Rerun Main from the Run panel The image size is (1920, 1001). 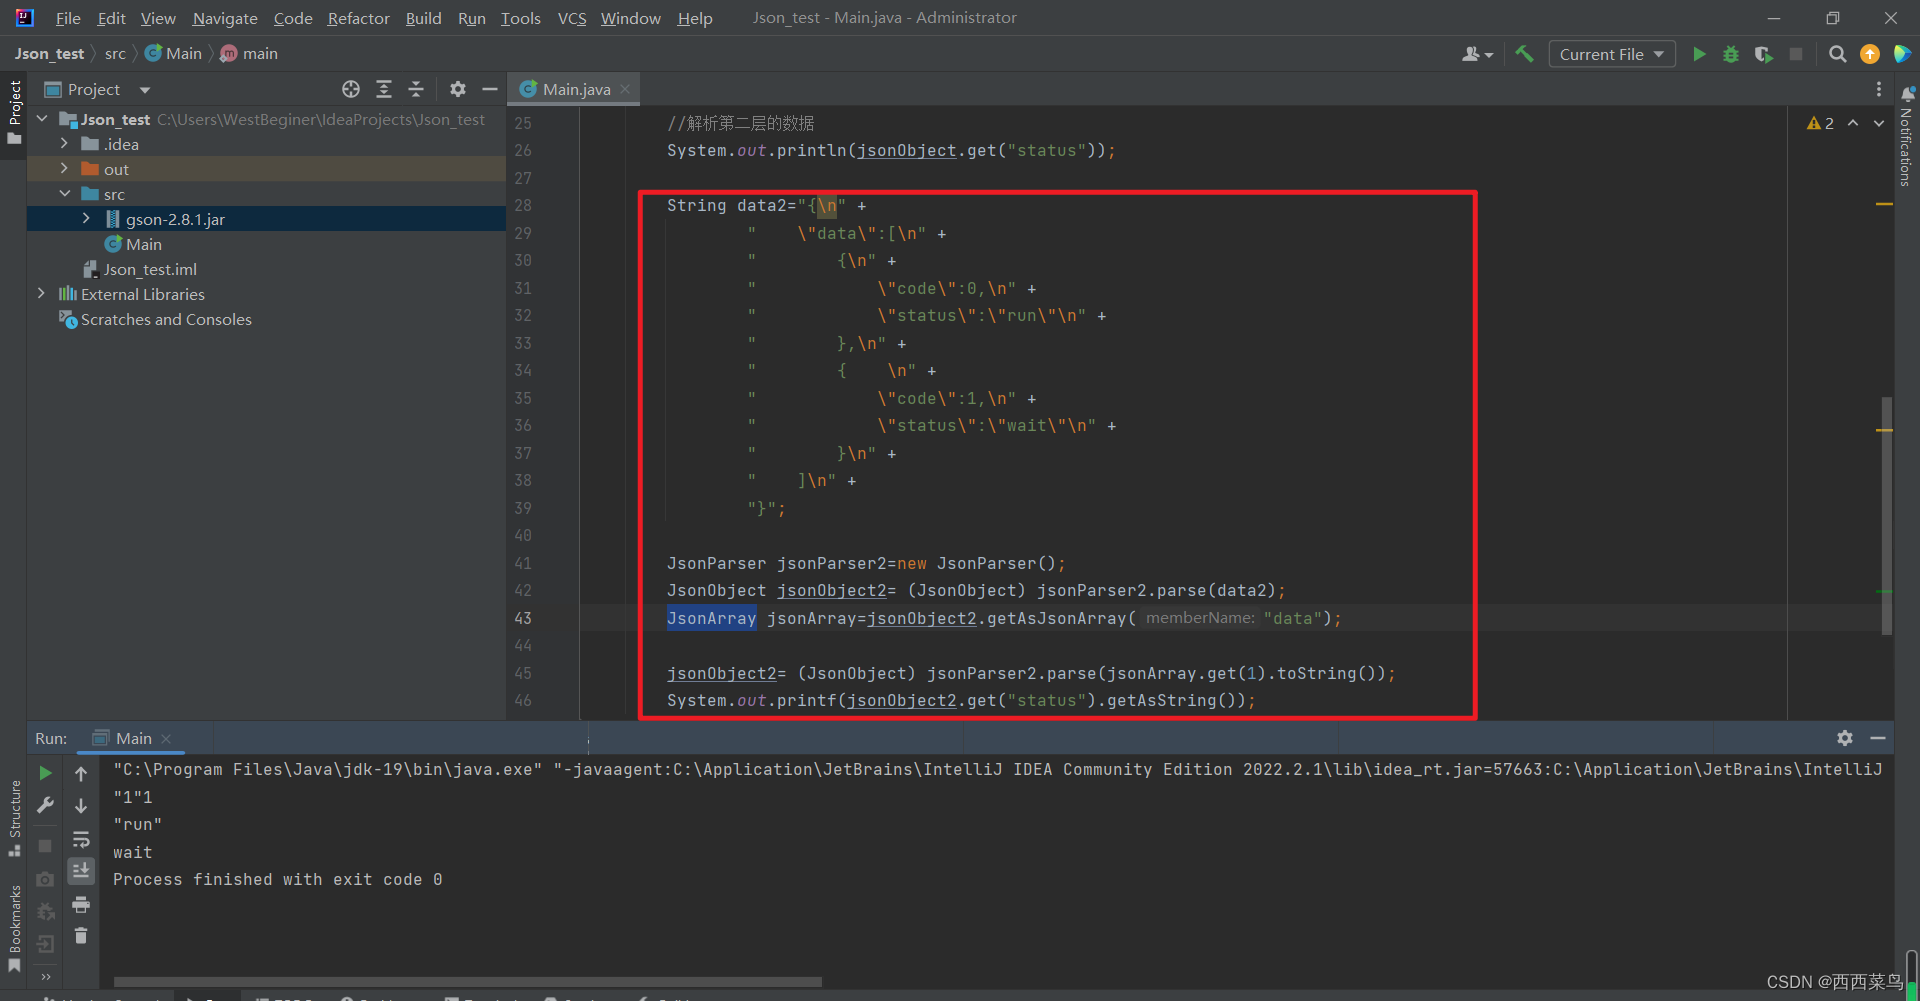(45, 772)
